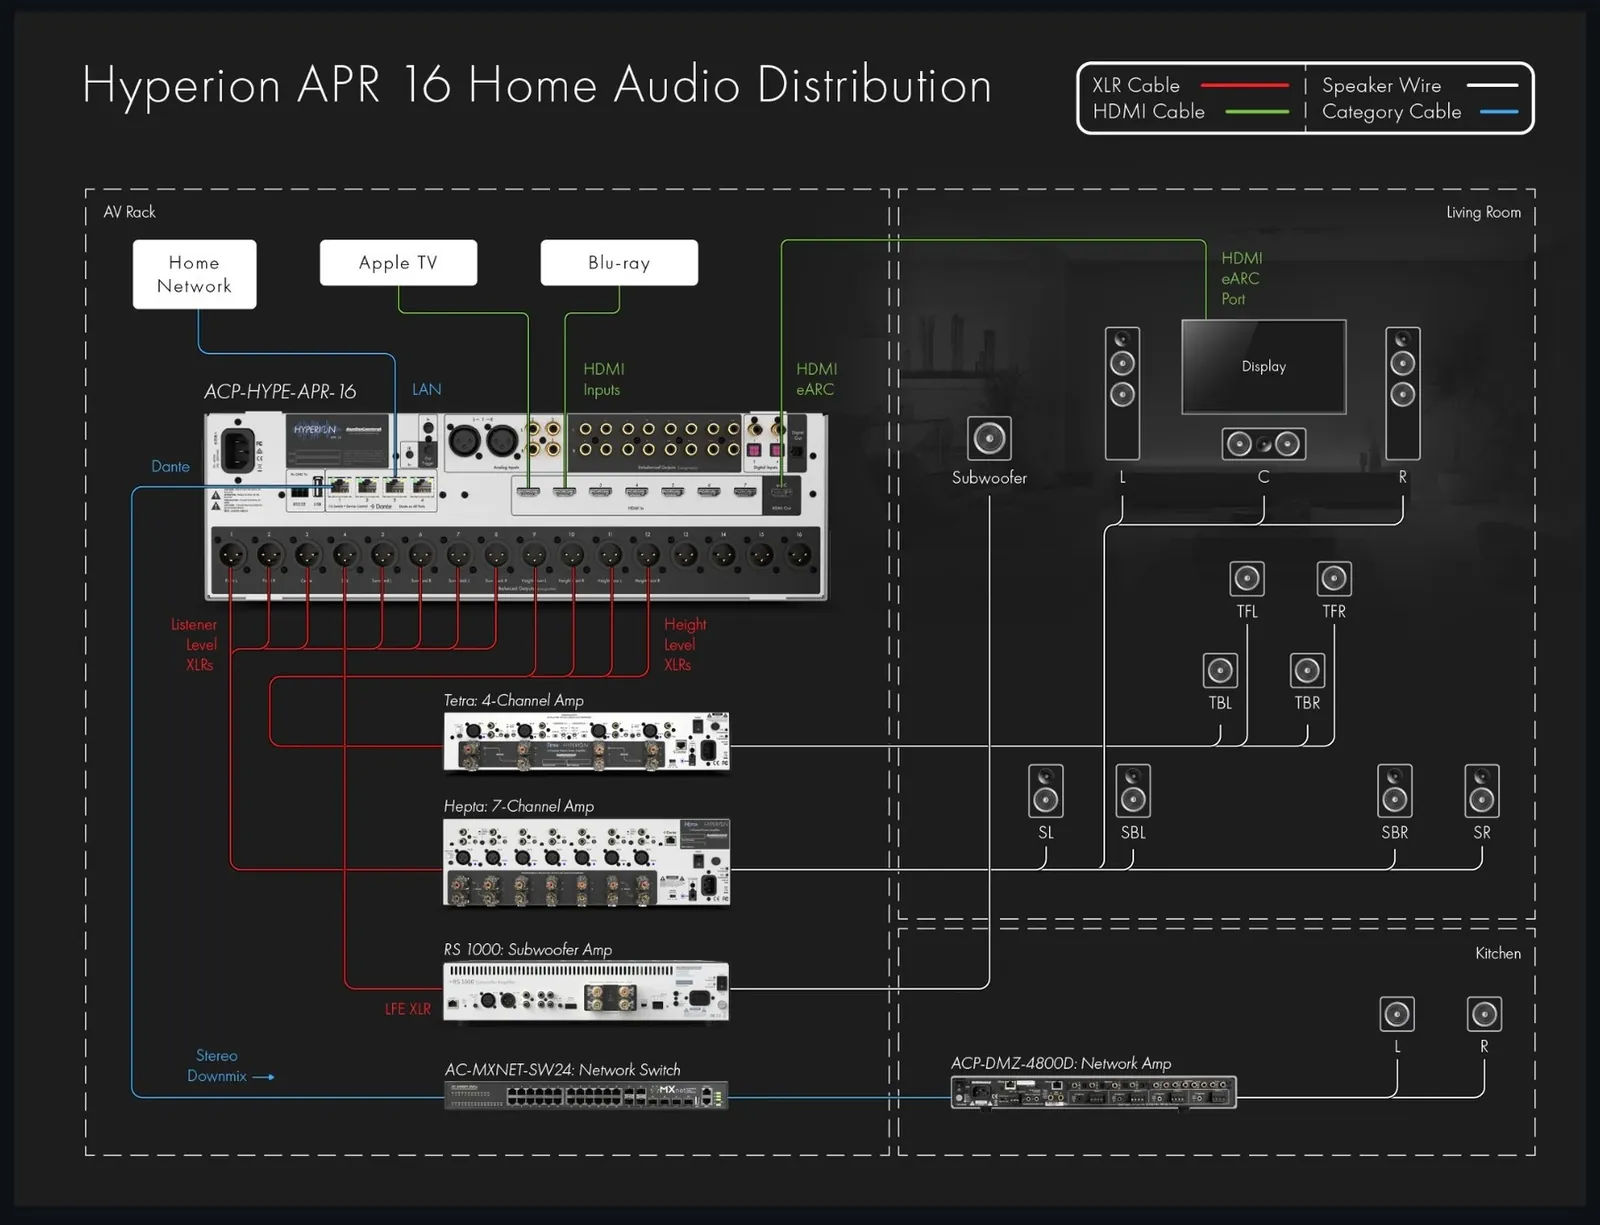Click the Kitchen L ceiling speaker
1600x1225 pixels.
pyautogui.click(x=1397, y=1014)
